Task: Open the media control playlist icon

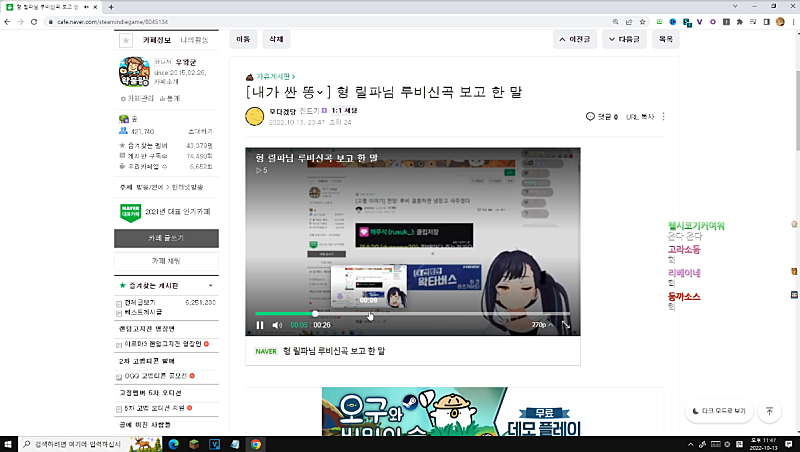Action: (753, 22)
